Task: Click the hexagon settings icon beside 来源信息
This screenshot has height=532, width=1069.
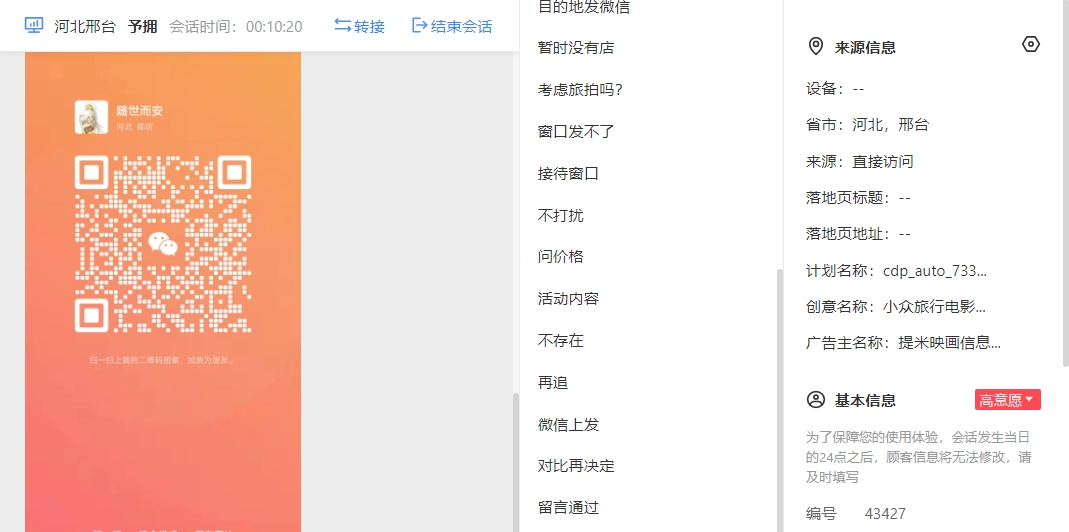Action: [x=1031, y=45]
